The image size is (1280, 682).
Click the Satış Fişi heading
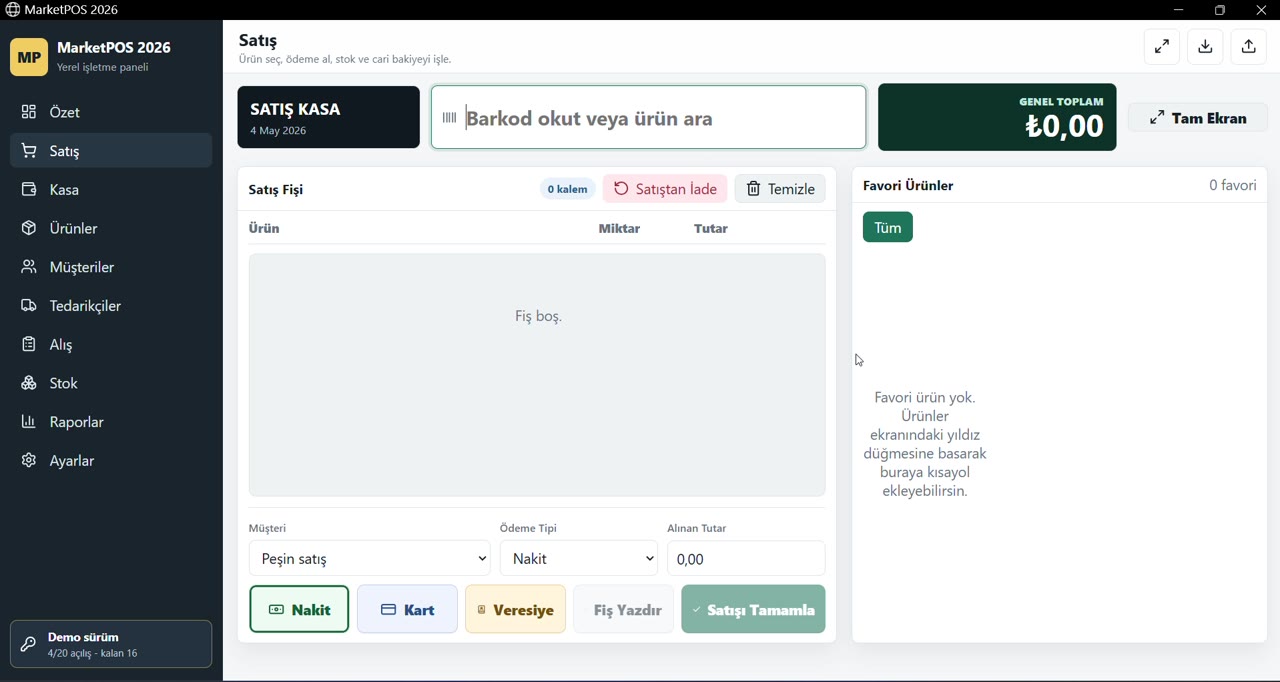(x=276, y=190)
